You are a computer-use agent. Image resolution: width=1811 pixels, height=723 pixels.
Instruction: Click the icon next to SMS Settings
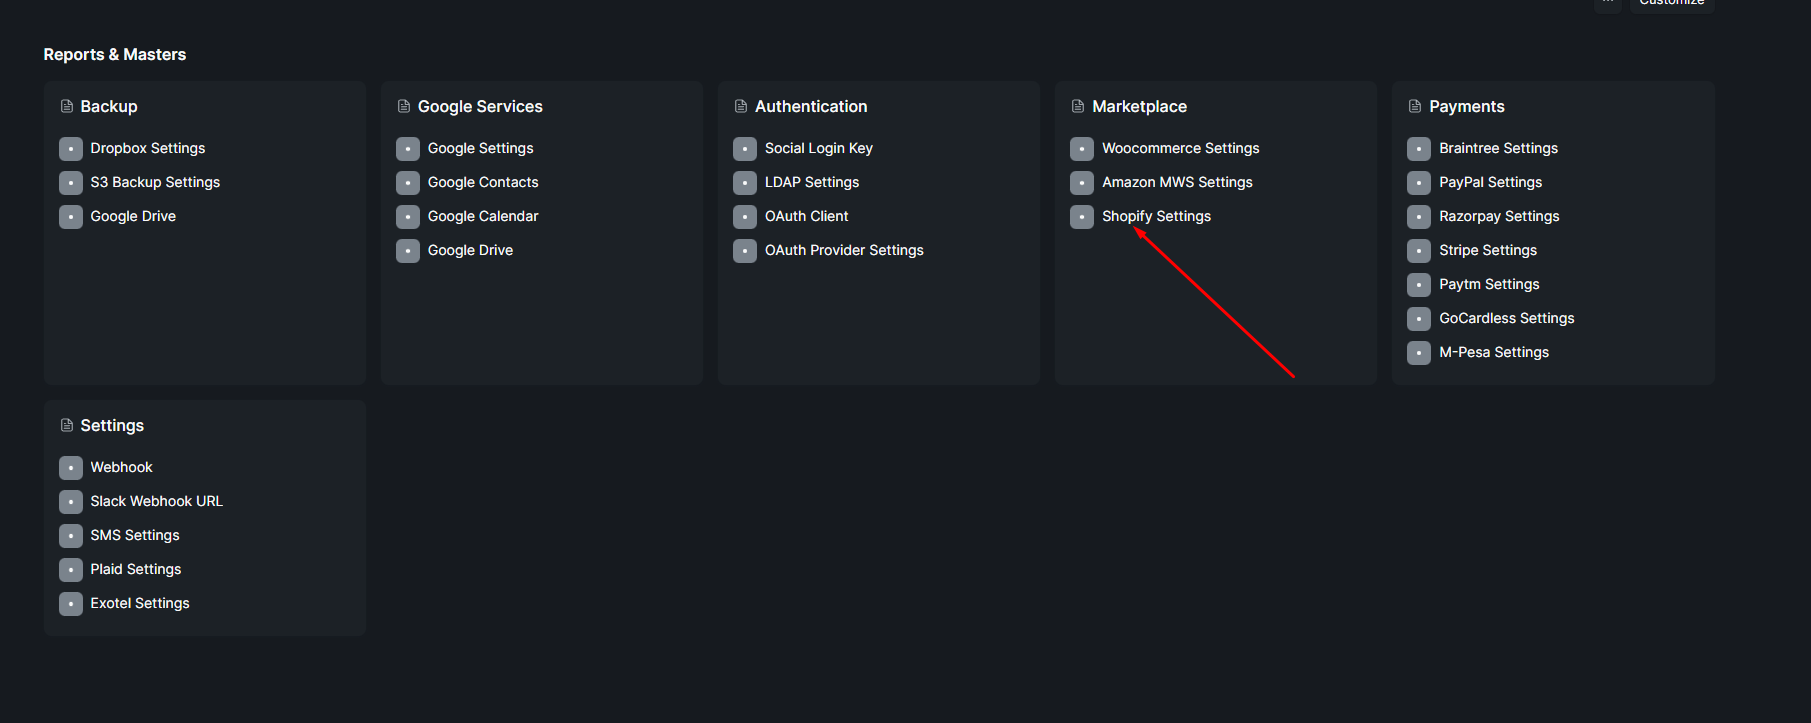click(x=70, y=535)
